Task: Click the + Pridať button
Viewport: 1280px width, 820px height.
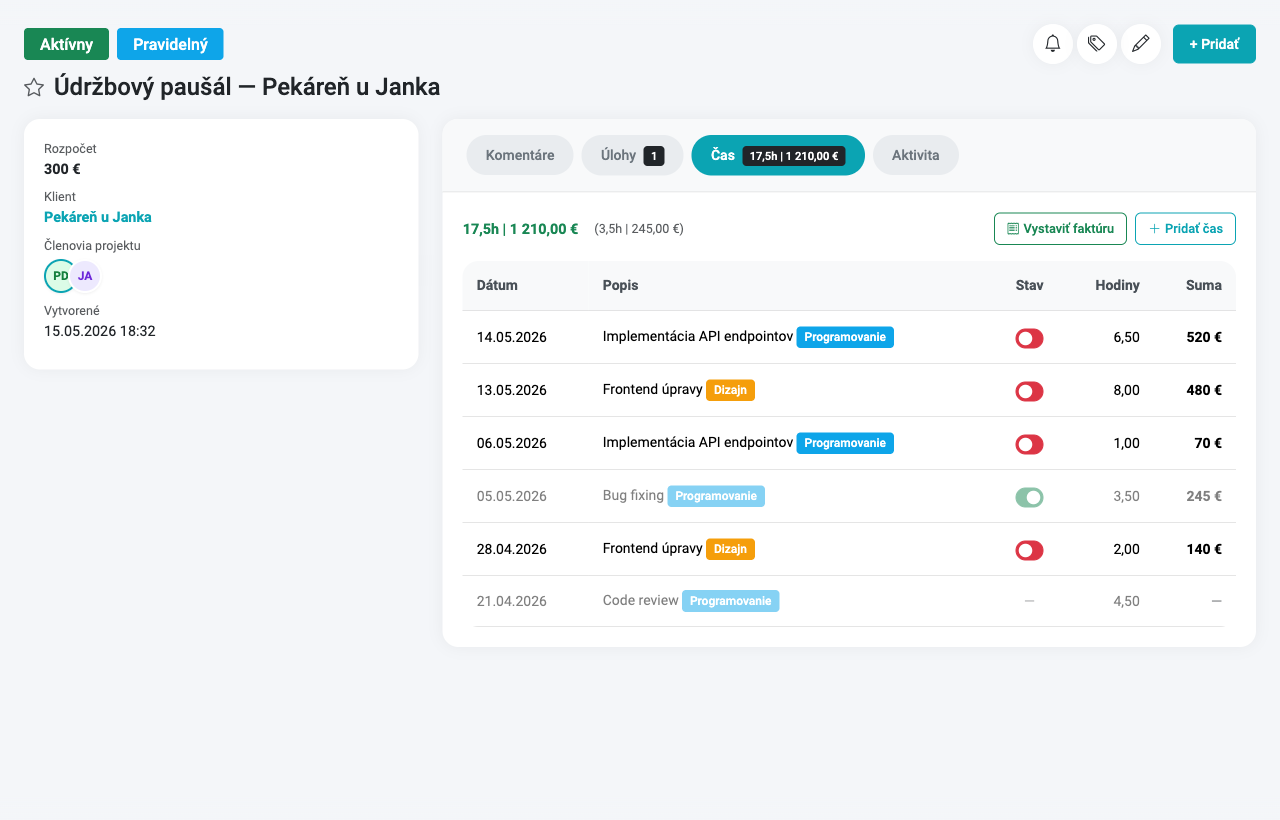Action: point(1214,44)
